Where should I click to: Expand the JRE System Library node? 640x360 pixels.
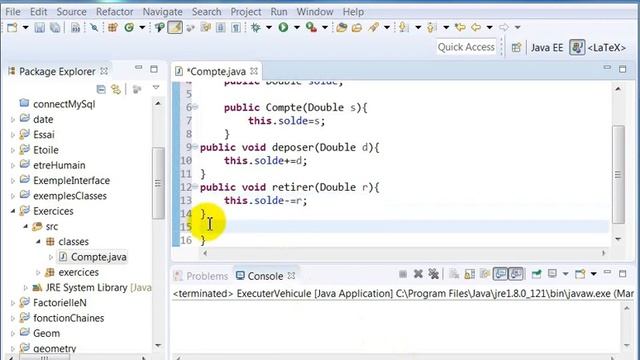tap(25, 288)
